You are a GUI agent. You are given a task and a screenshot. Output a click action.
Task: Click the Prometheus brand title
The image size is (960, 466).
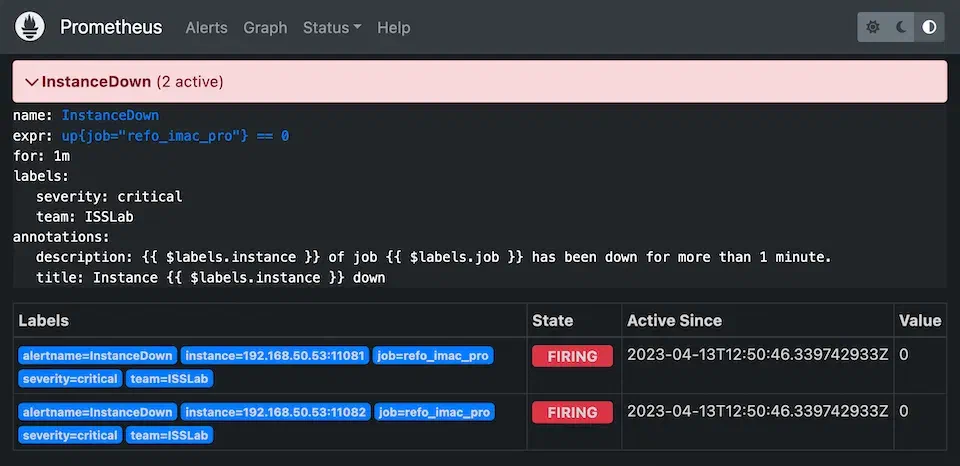tap(111, 27)
